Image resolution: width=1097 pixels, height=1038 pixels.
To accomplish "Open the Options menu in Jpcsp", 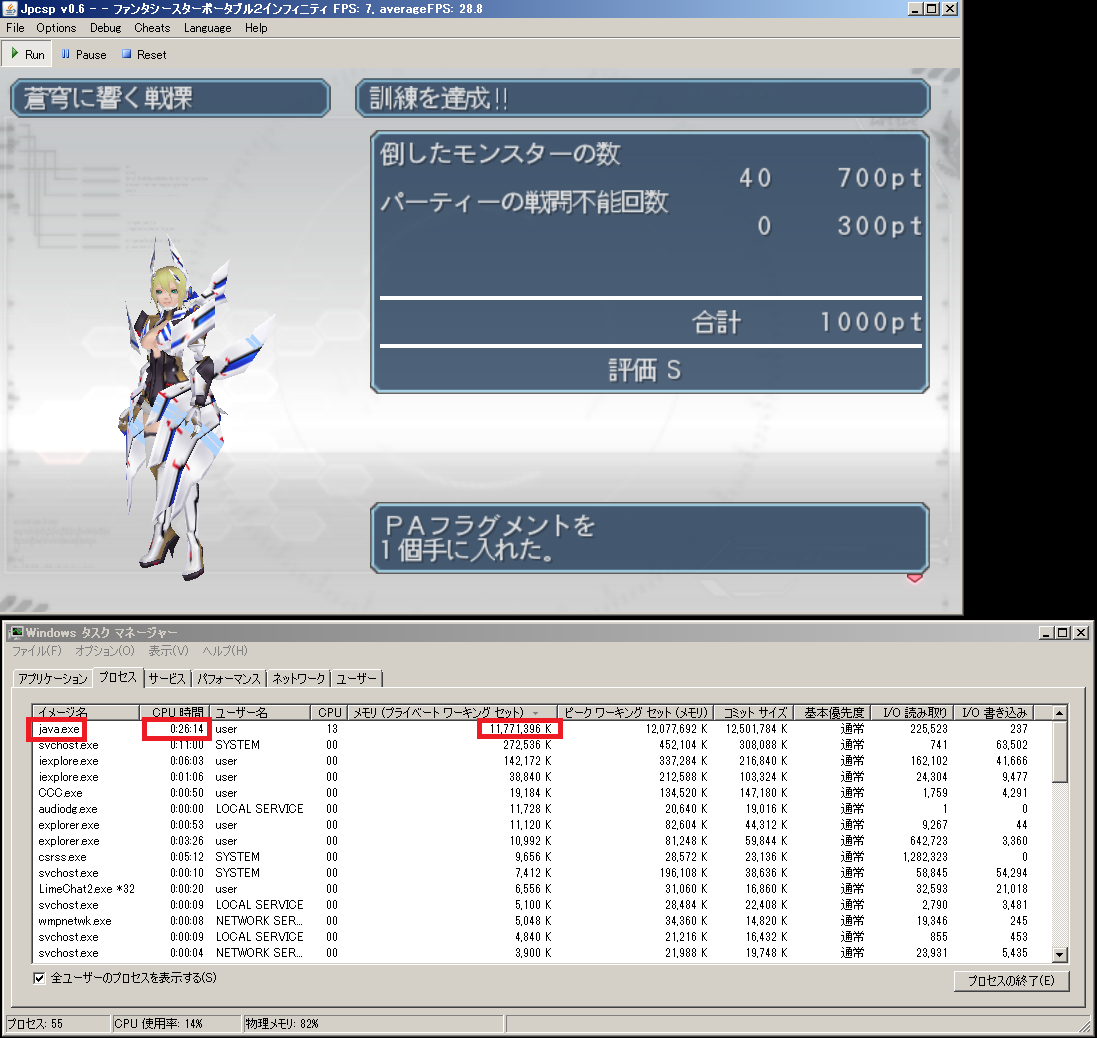I will 56,28.
